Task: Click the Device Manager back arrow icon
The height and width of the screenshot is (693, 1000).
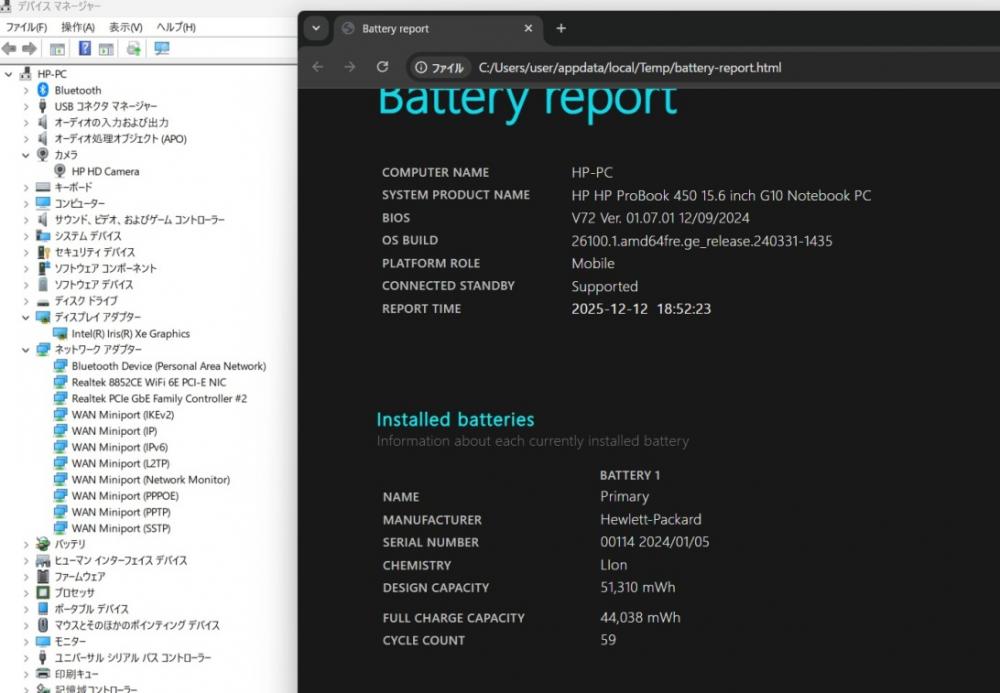Action: 9,48
